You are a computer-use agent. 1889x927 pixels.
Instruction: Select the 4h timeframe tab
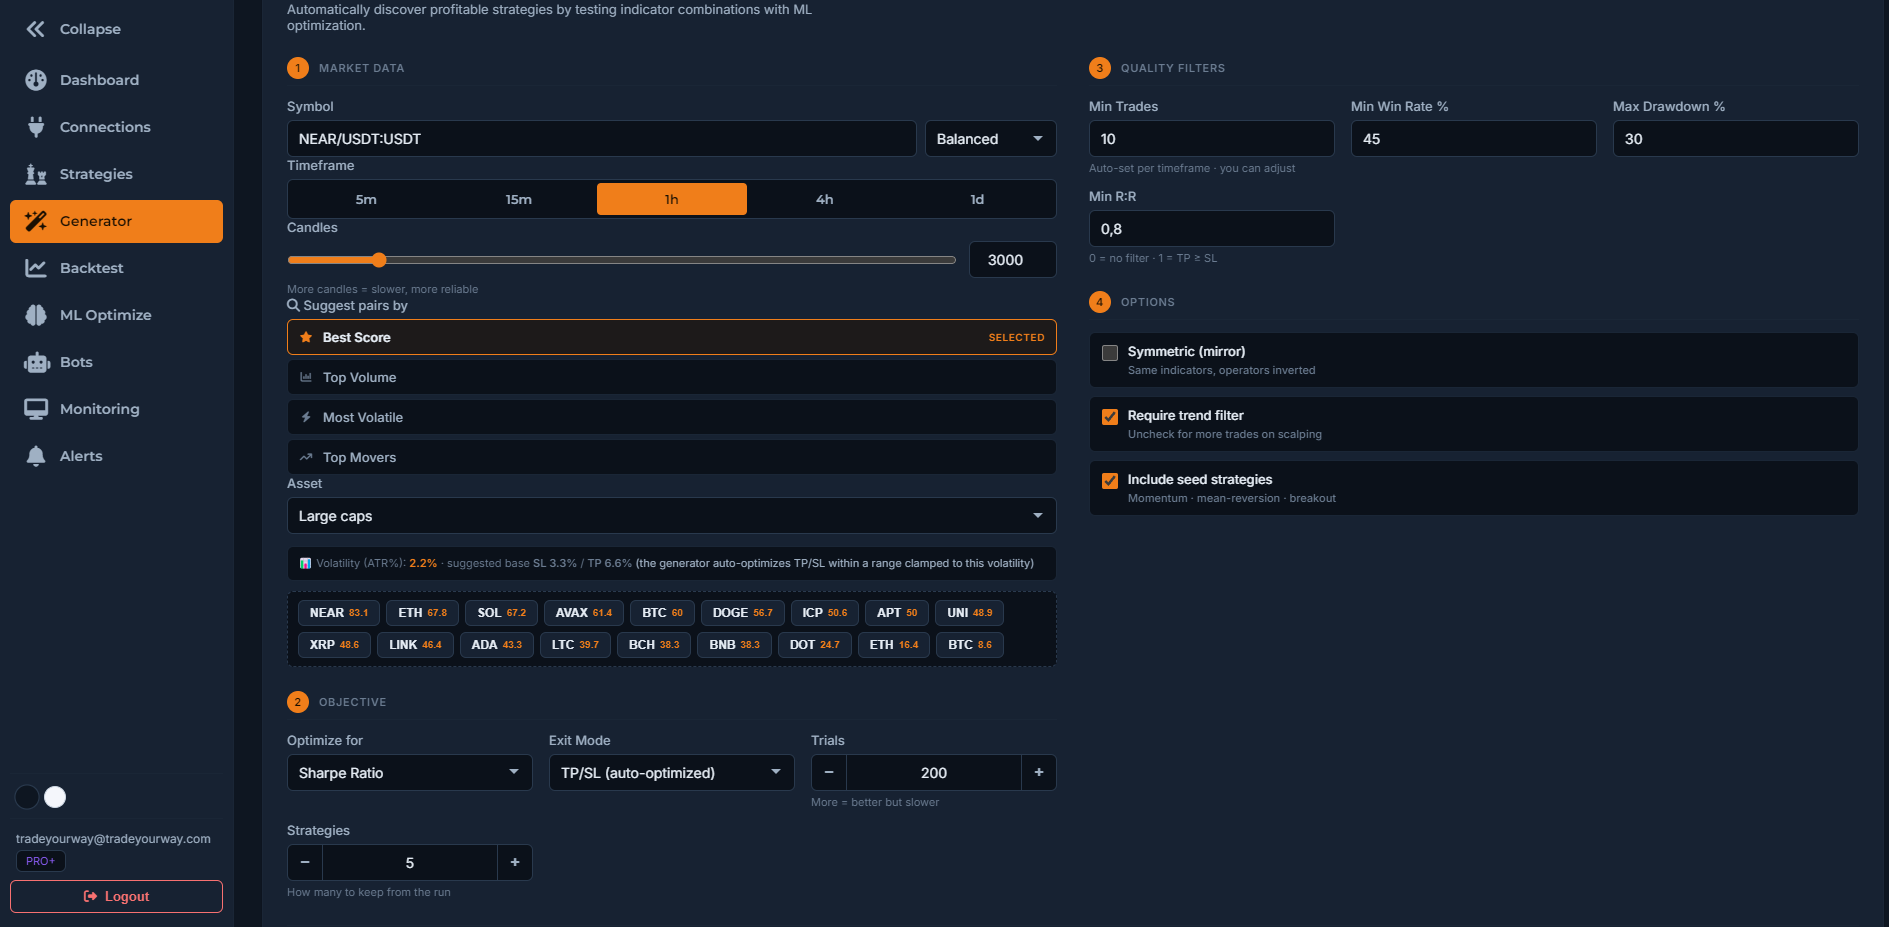tap(824, 199)
